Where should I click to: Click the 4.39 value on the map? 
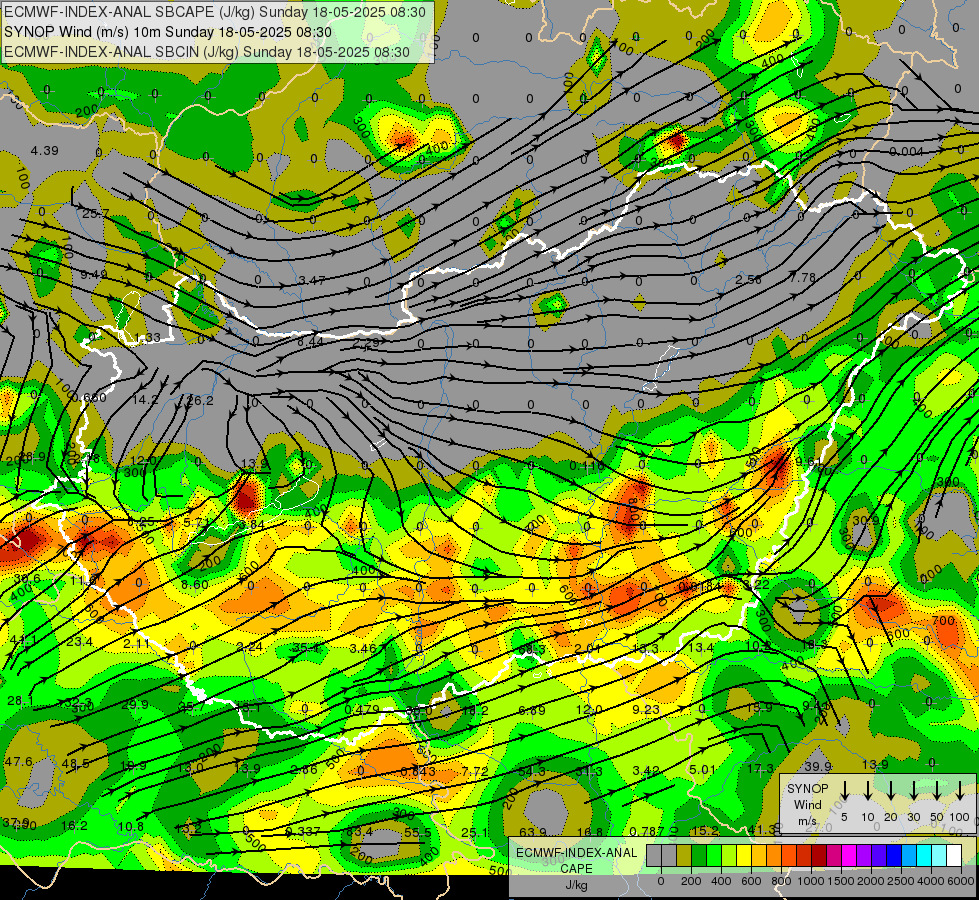point(44,151)
